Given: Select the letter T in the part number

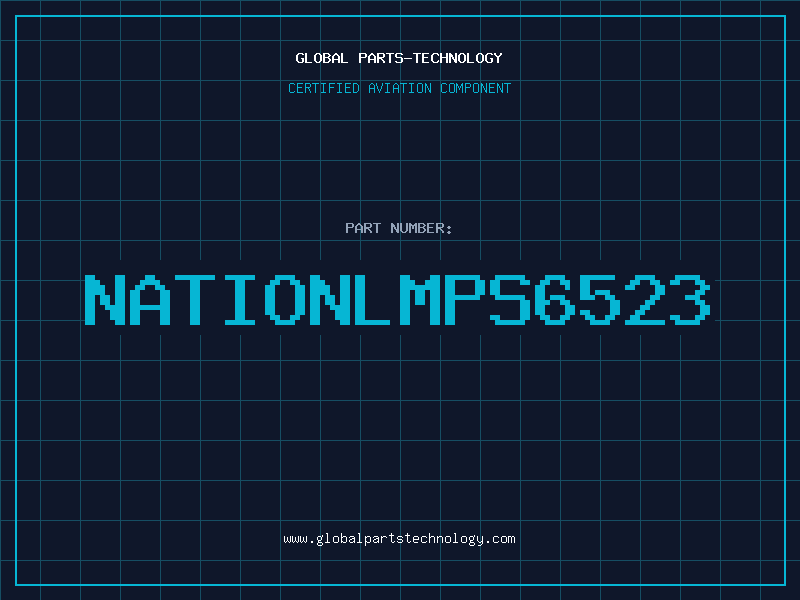Looking at the screenshot, I should [x=194, y=299].
